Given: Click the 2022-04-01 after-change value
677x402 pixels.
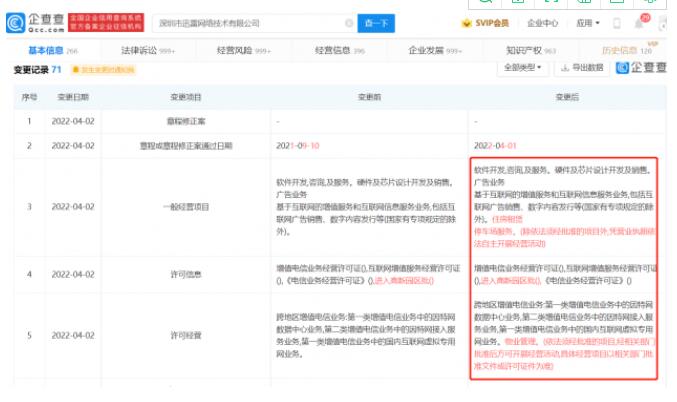Looking at the screenshot, I should click(495, 146).
